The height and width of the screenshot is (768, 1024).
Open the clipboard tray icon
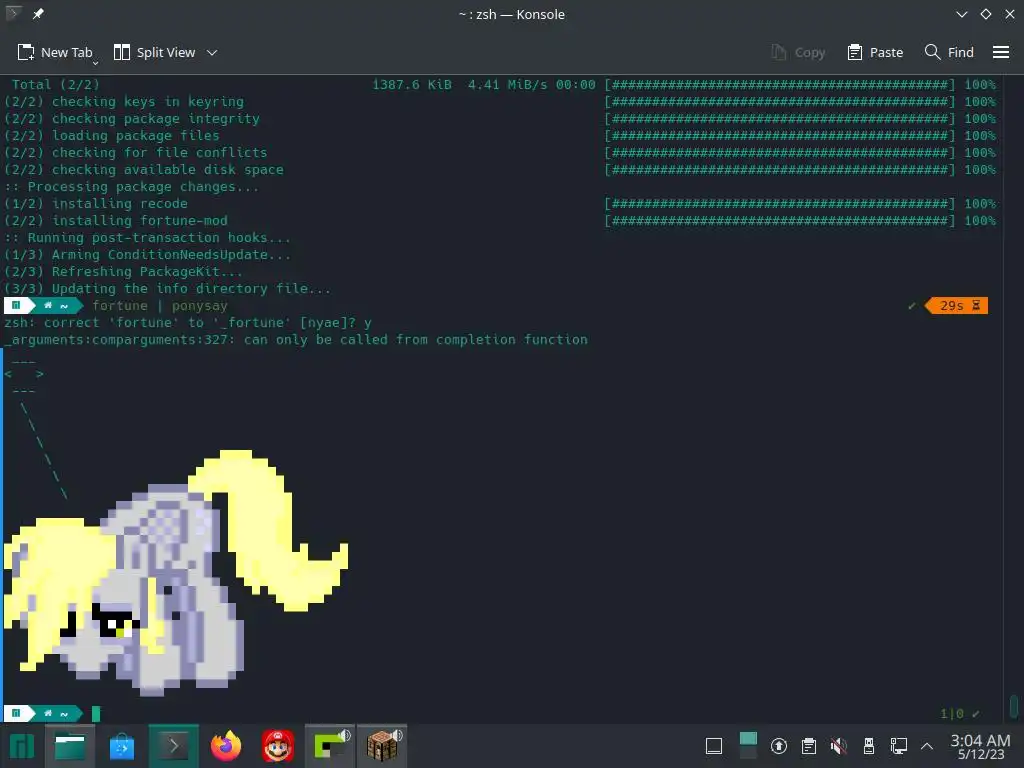[x=808, y=746]
